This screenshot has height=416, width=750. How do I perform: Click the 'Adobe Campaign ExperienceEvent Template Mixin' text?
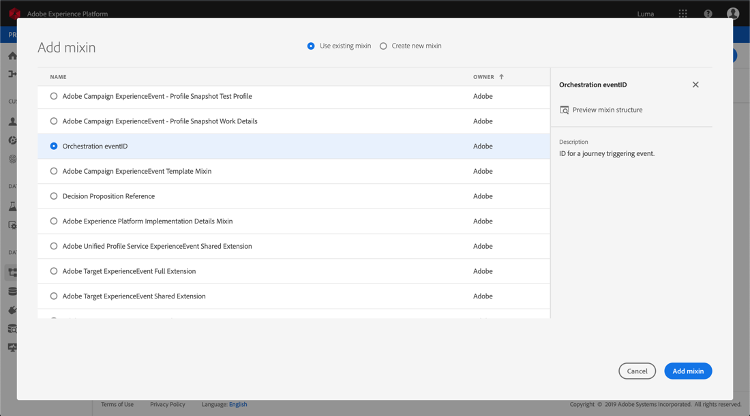[x=137, y=171]
